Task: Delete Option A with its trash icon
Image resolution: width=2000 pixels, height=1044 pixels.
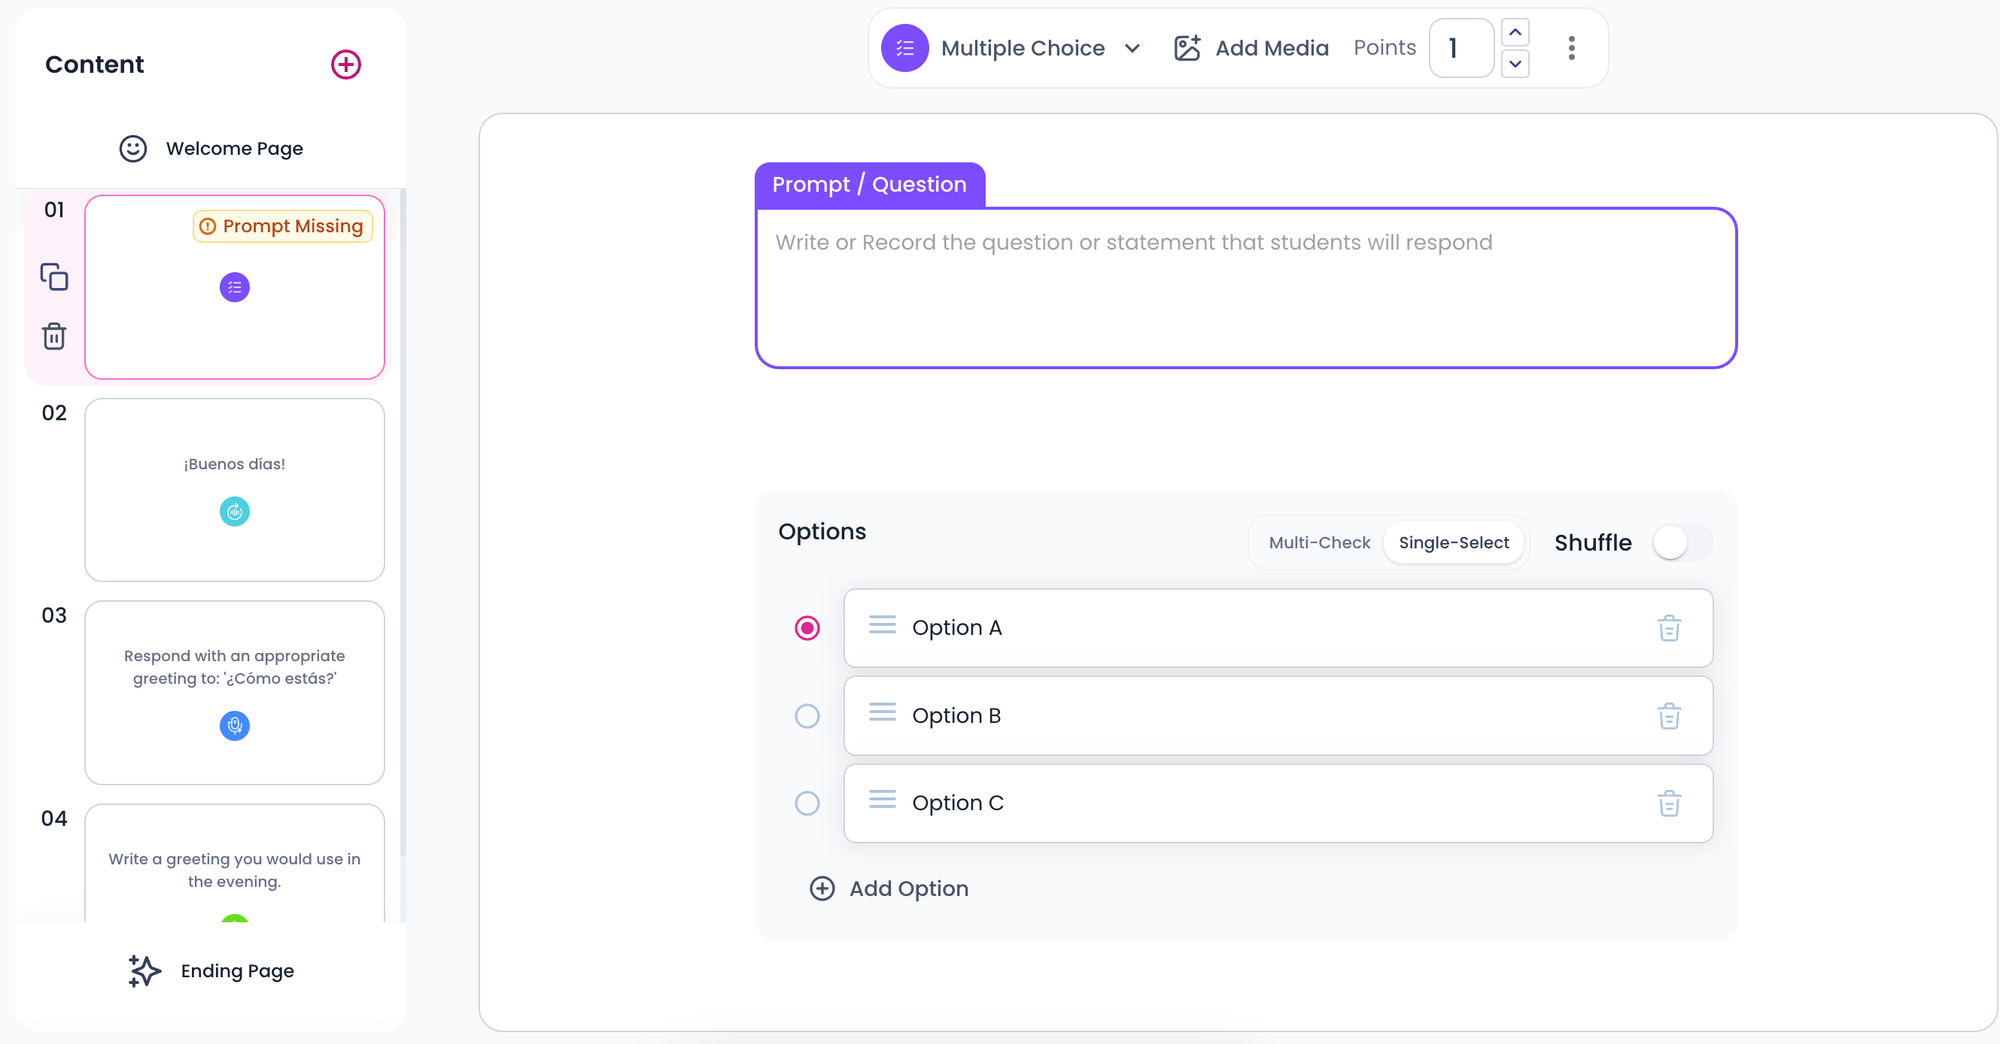Action: point(1669,628)
